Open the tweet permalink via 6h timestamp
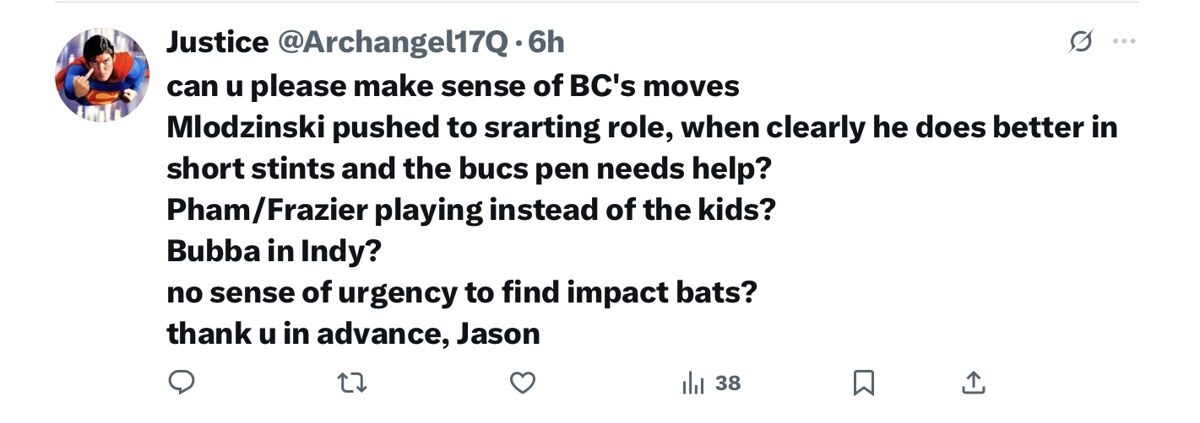The height and width of the screenshot is (423, 1200). (x=545, y=42)
